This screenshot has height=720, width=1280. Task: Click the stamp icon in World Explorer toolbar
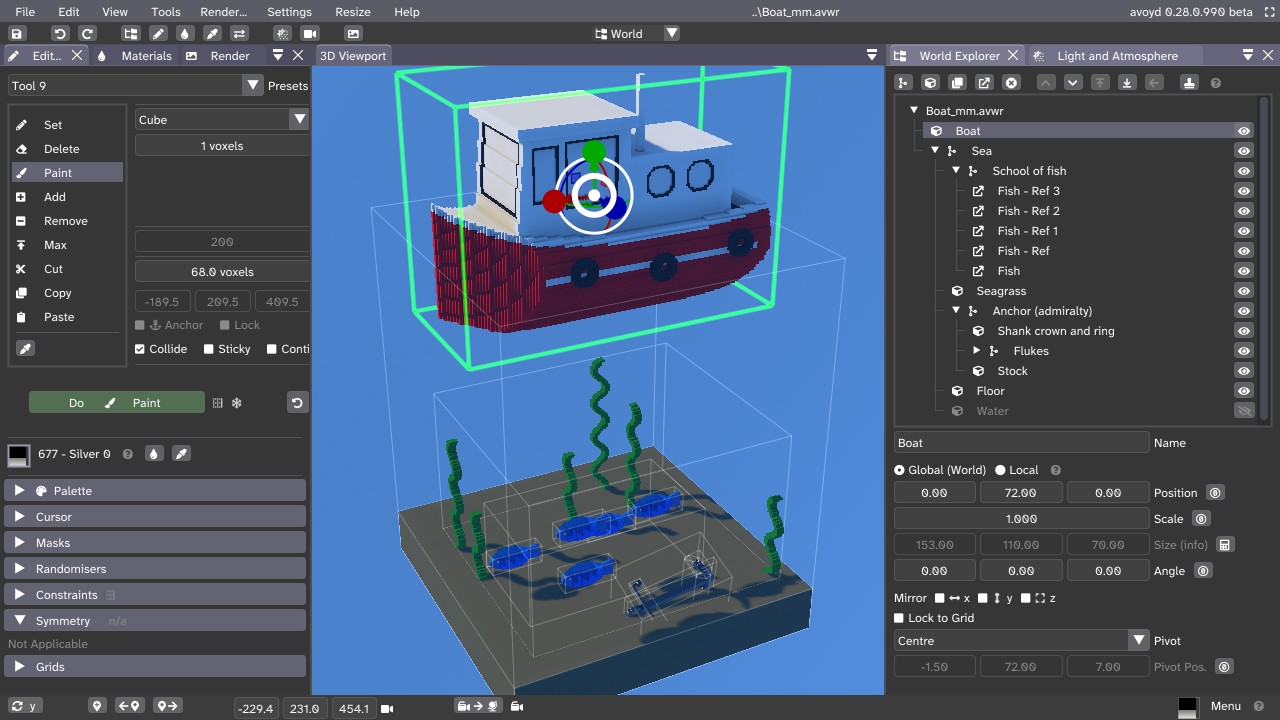[1189, 83]
